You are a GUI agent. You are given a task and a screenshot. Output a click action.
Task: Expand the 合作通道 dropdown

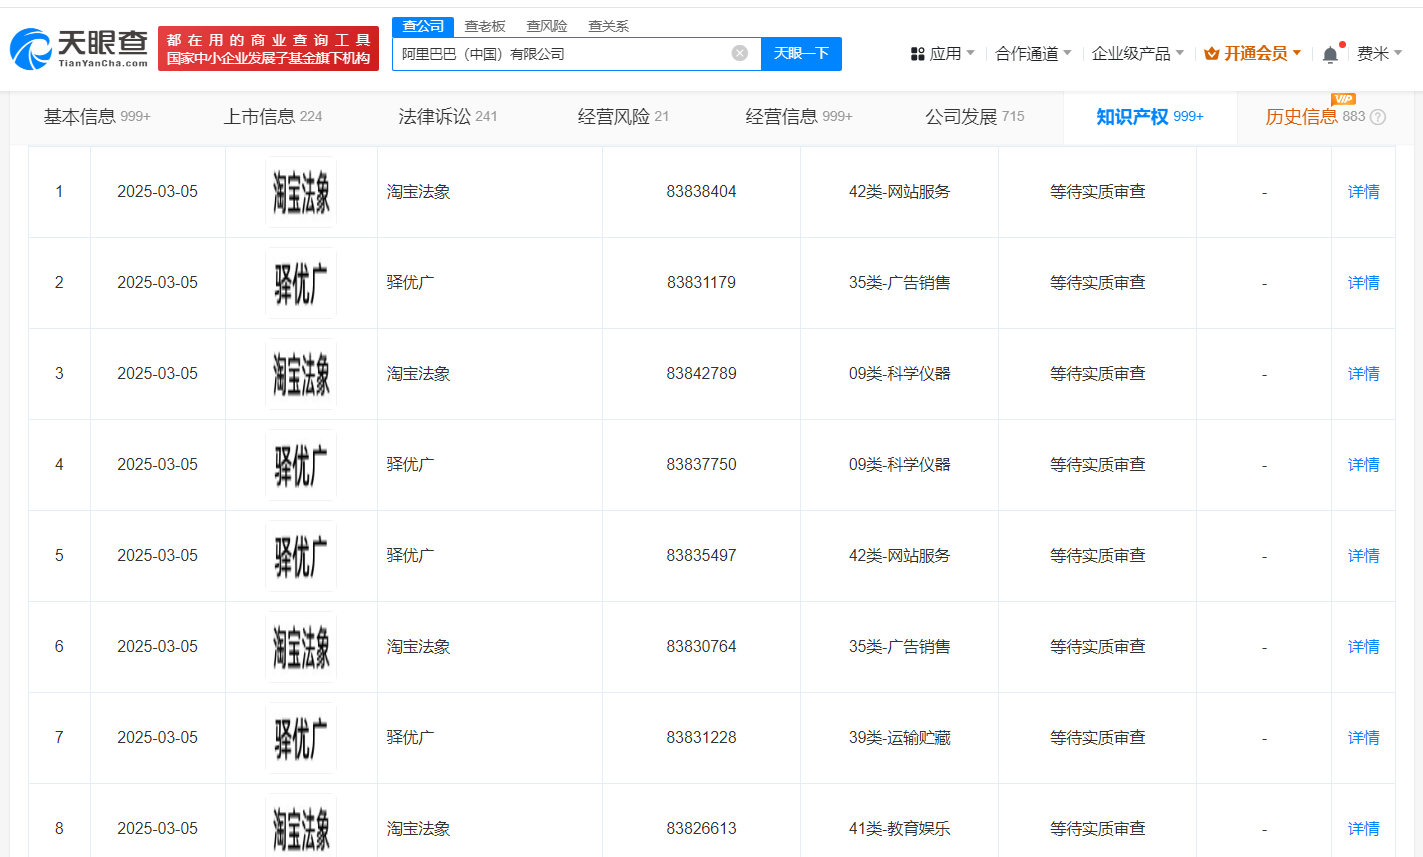point(1033,53)
